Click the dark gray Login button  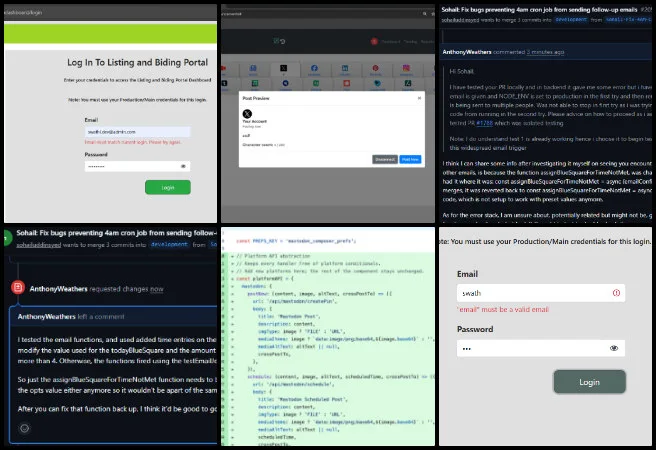[589, 382]
